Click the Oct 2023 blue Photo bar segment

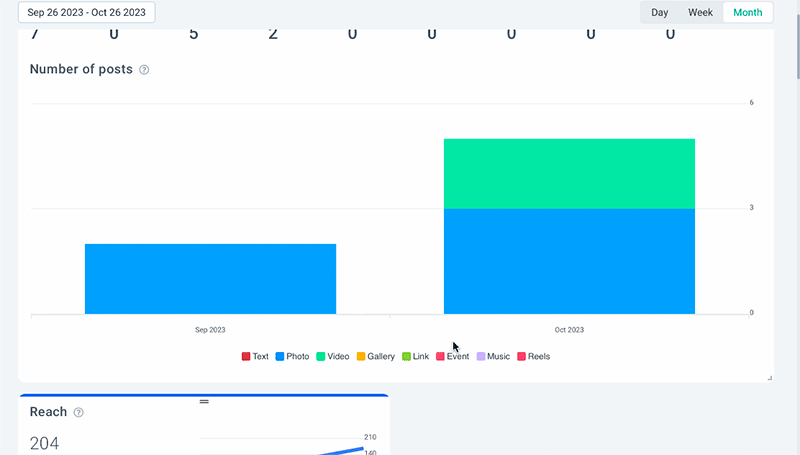point(569,260)
